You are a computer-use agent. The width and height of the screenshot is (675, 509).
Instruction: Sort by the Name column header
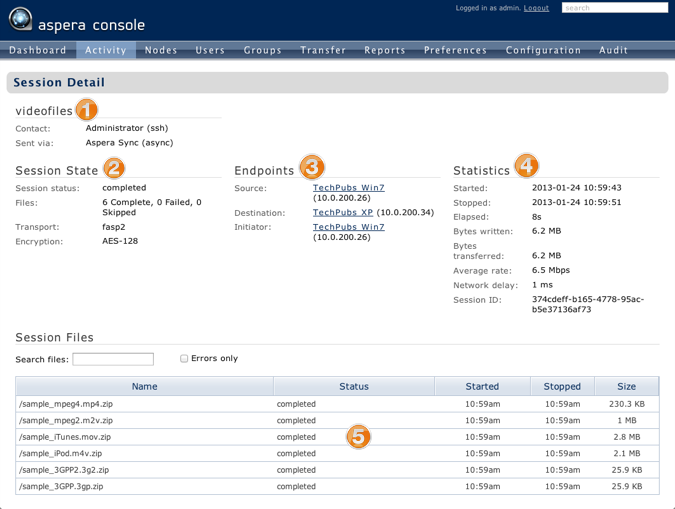(x=145, y=386)
